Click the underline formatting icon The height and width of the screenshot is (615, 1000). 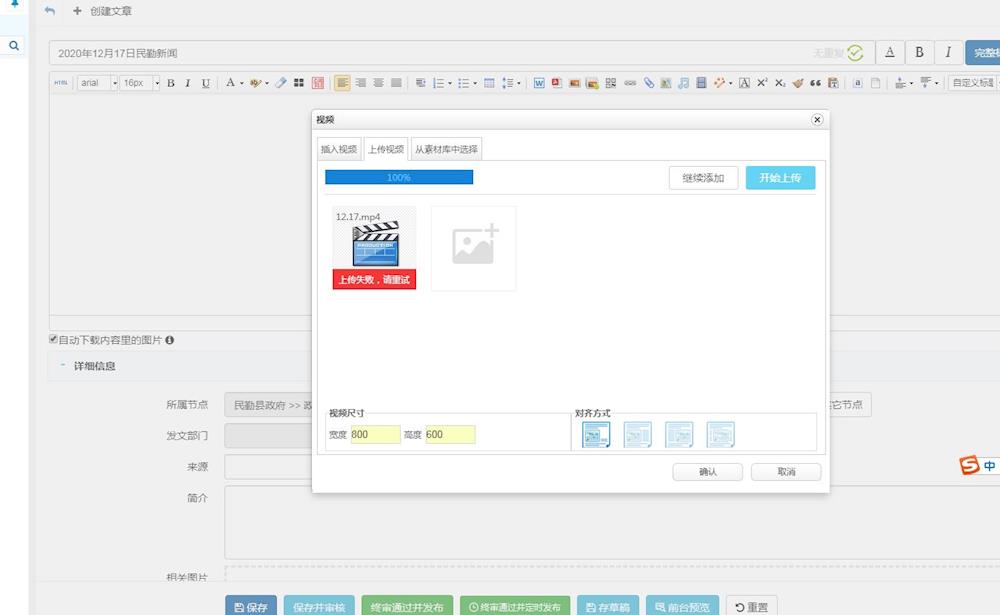[206, 83]
